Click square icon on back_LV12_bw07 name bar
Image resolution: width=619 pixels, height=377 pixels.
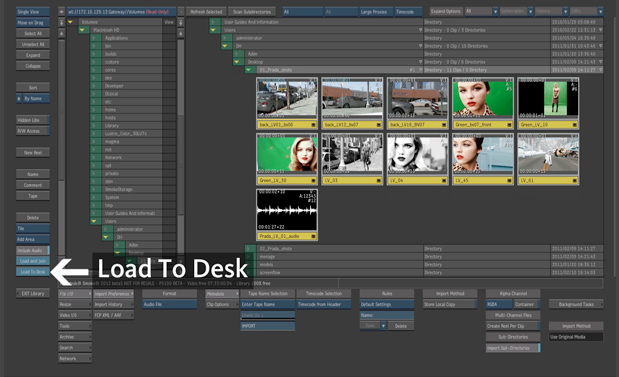(x=379, y=125)
